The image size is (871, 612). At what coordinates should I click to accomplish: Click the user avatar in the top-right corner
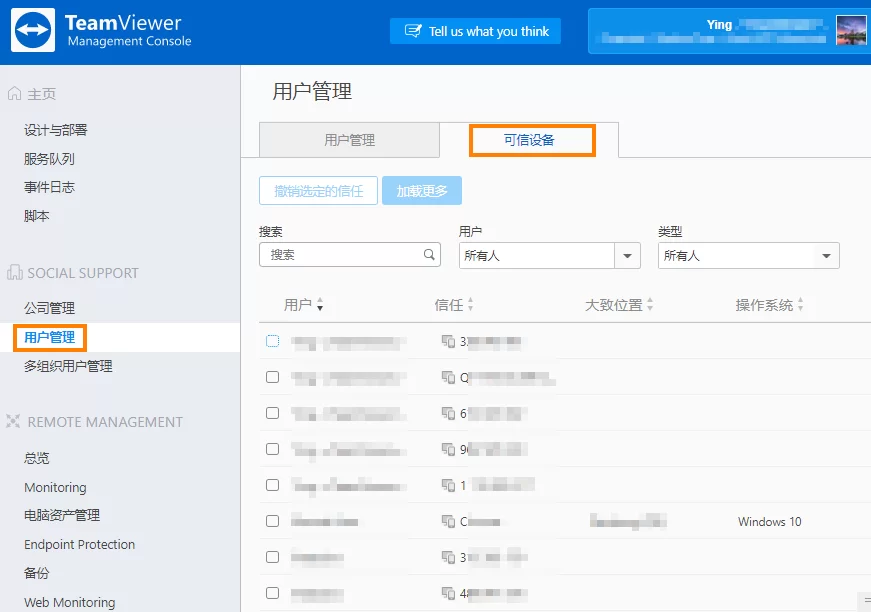[852, 31]
